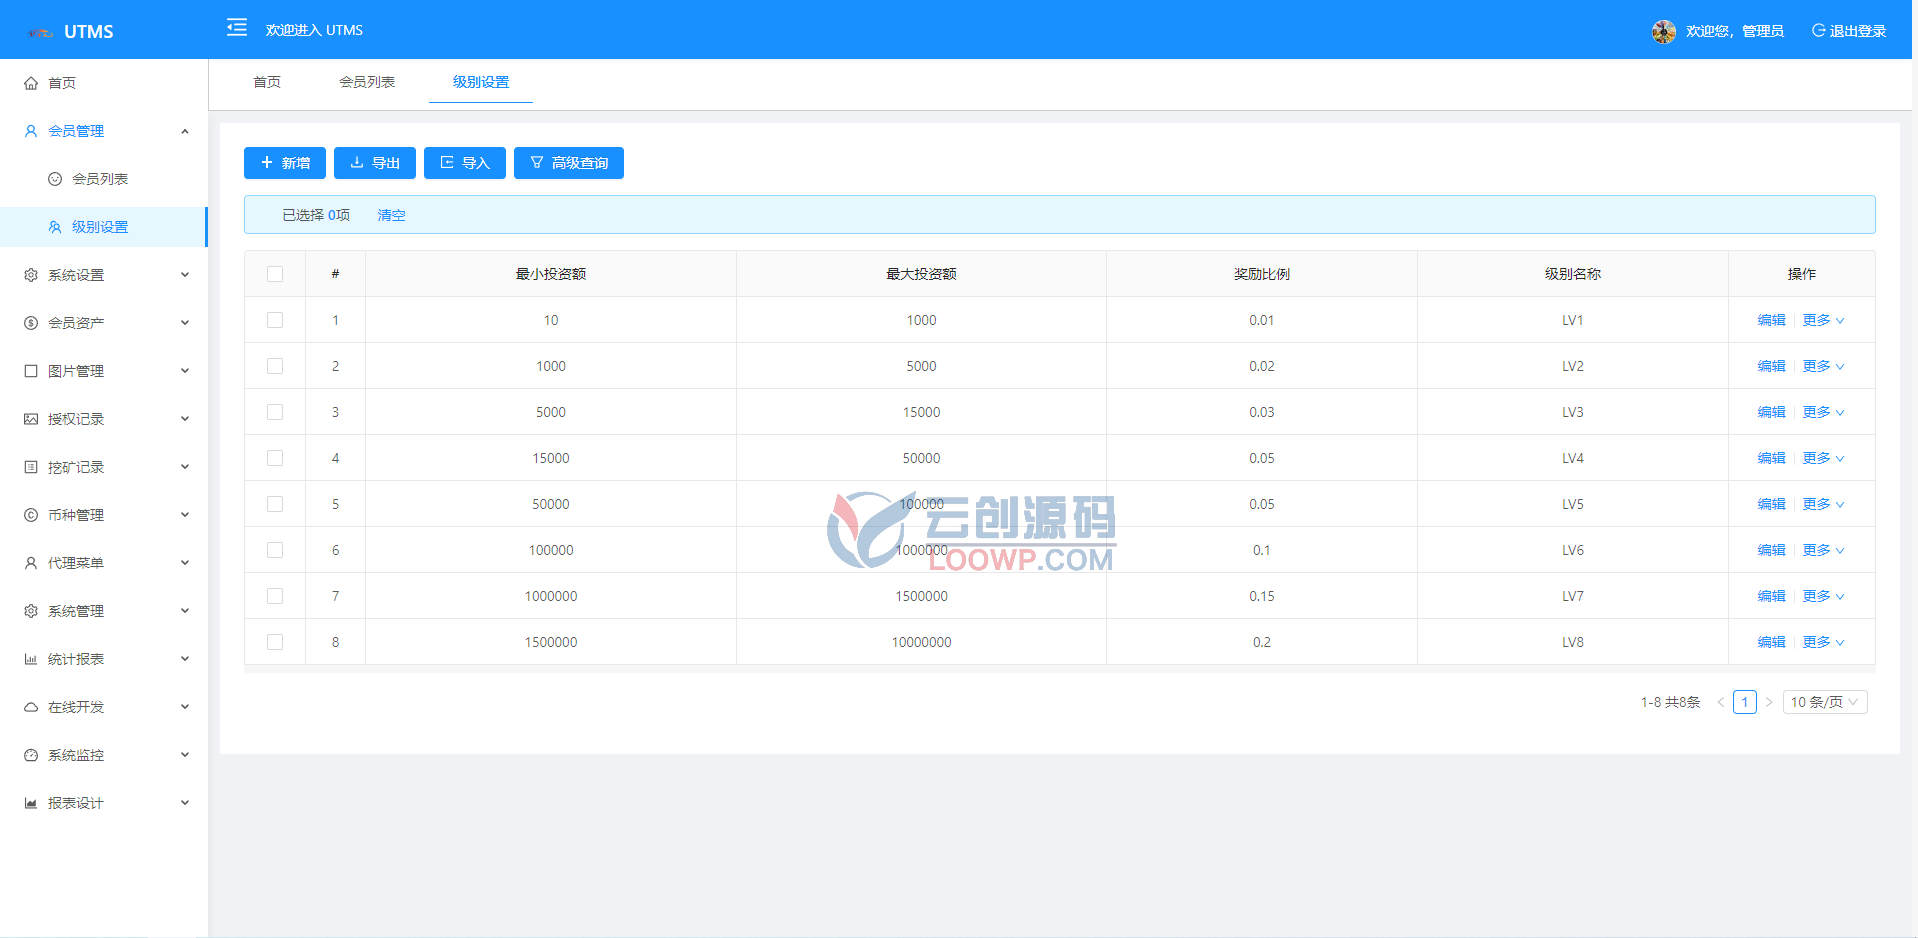This screenshot has height=938, width=1918.
Task: Click the 清空 clear selection link
Action: 391,215
